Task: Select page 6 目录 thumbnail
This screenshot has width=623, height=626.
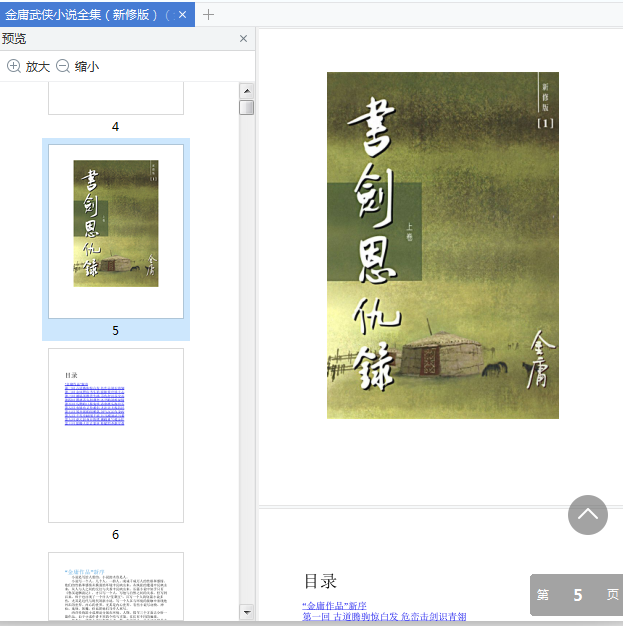Action: click(x=116, y=435)
